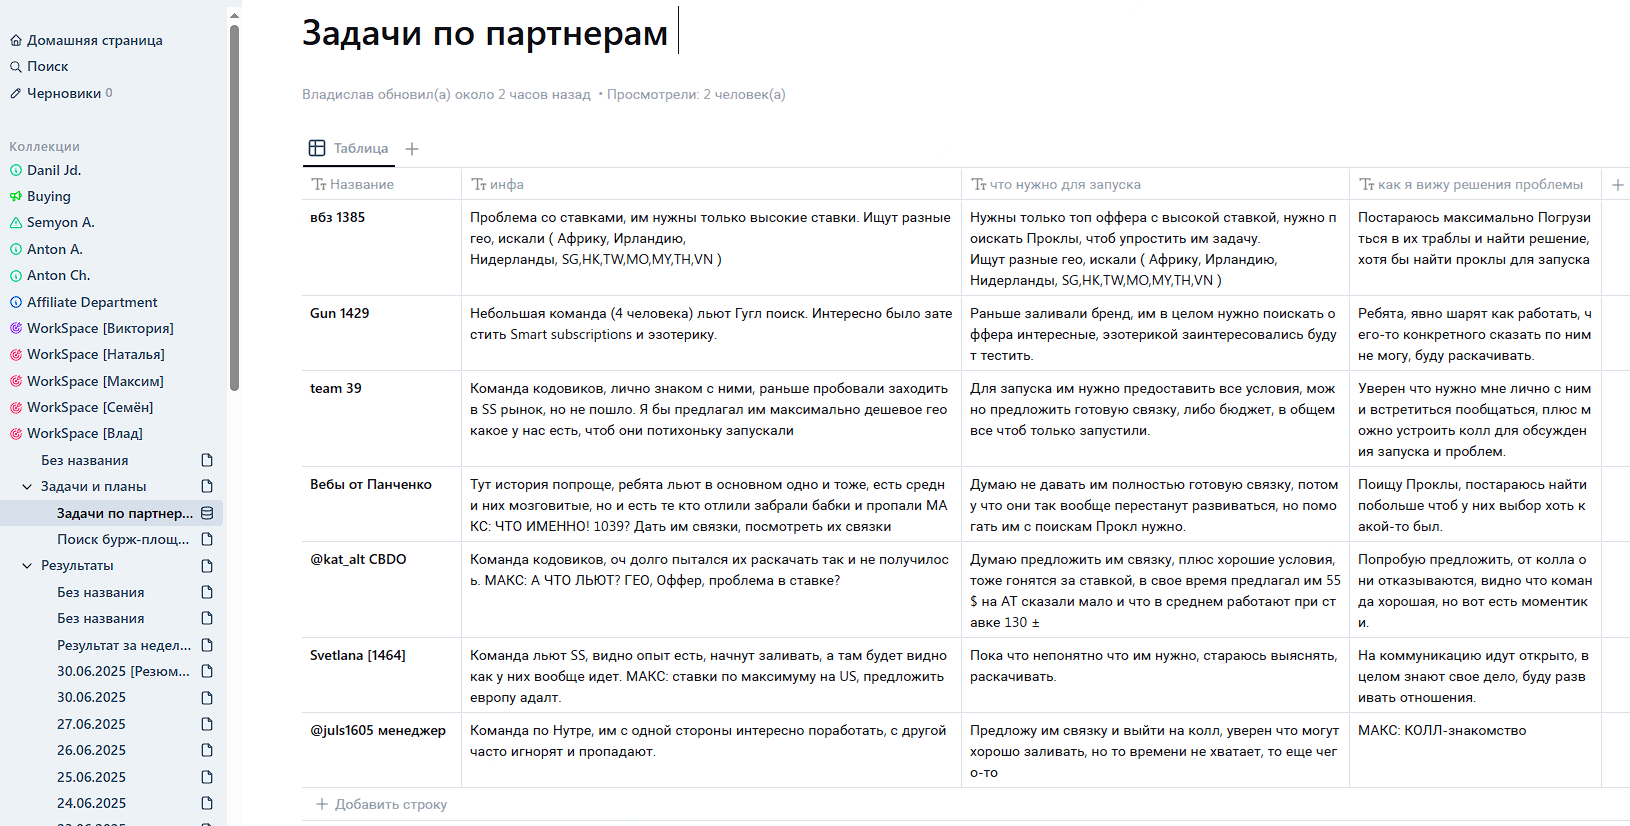Open the first Без названия document under WorkSpace [Влад]

point(85,460)
